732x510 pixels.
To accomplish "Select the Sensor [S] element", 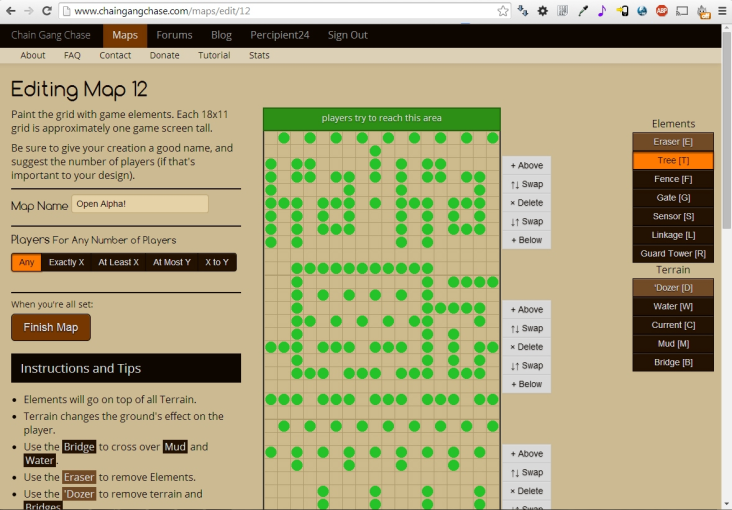I will point(673,216).
